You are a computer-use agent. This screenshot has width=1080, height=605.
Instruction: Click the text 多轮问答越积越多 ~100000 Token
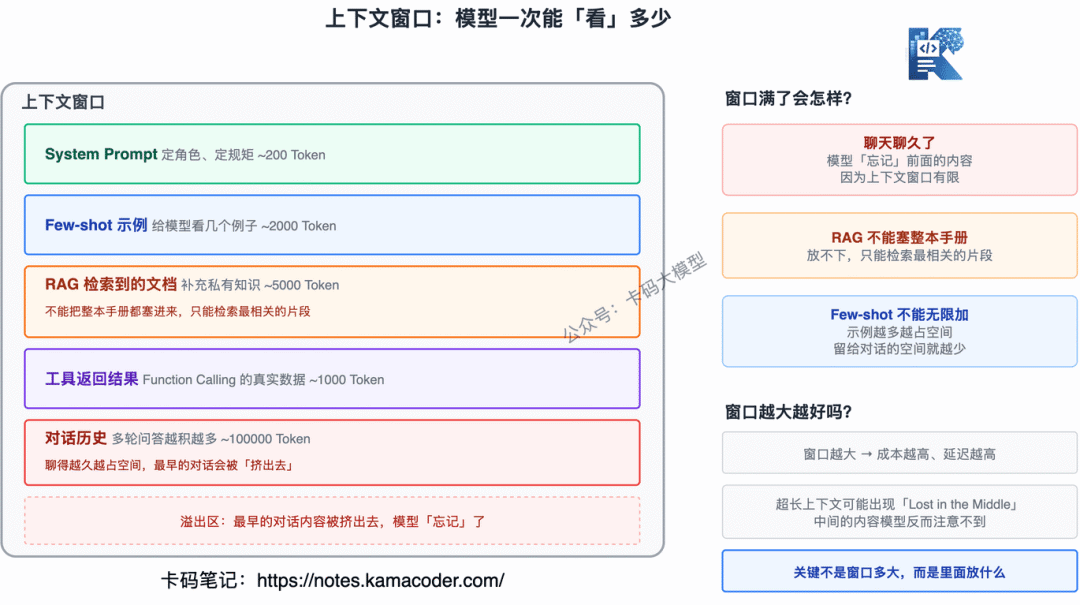[211, 439]
